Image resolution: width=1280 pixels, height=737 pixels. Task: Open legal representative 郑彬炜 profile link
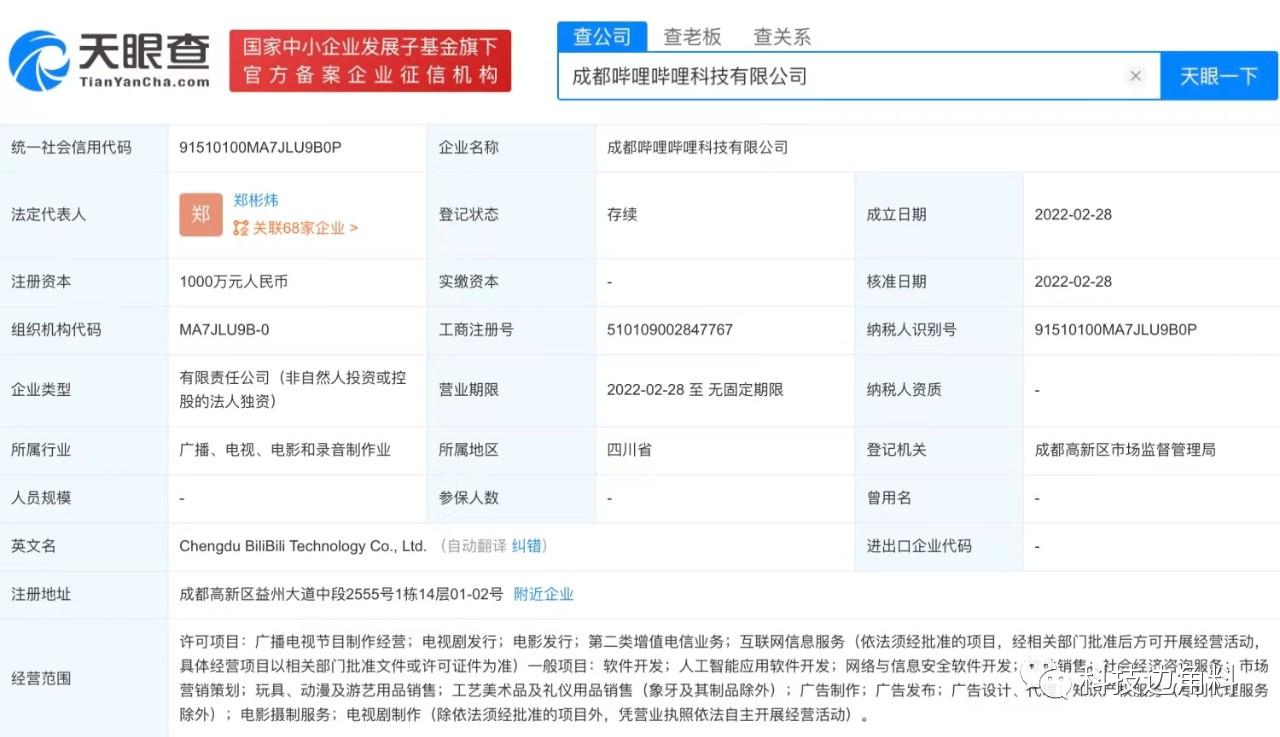point(256,200)
